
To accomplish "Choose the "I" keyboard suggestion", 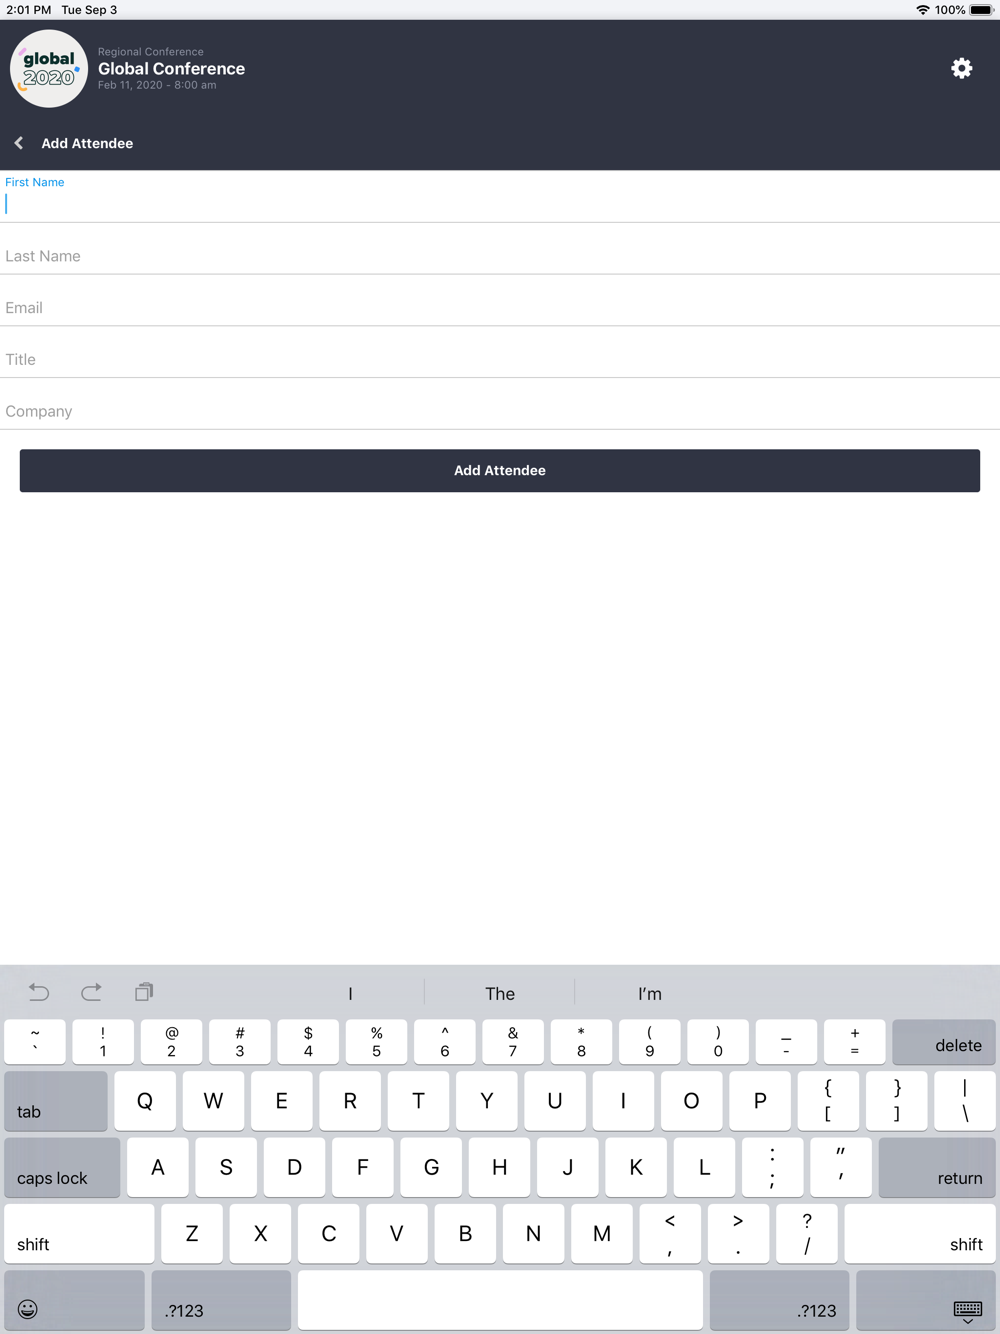I will [350, 993].
